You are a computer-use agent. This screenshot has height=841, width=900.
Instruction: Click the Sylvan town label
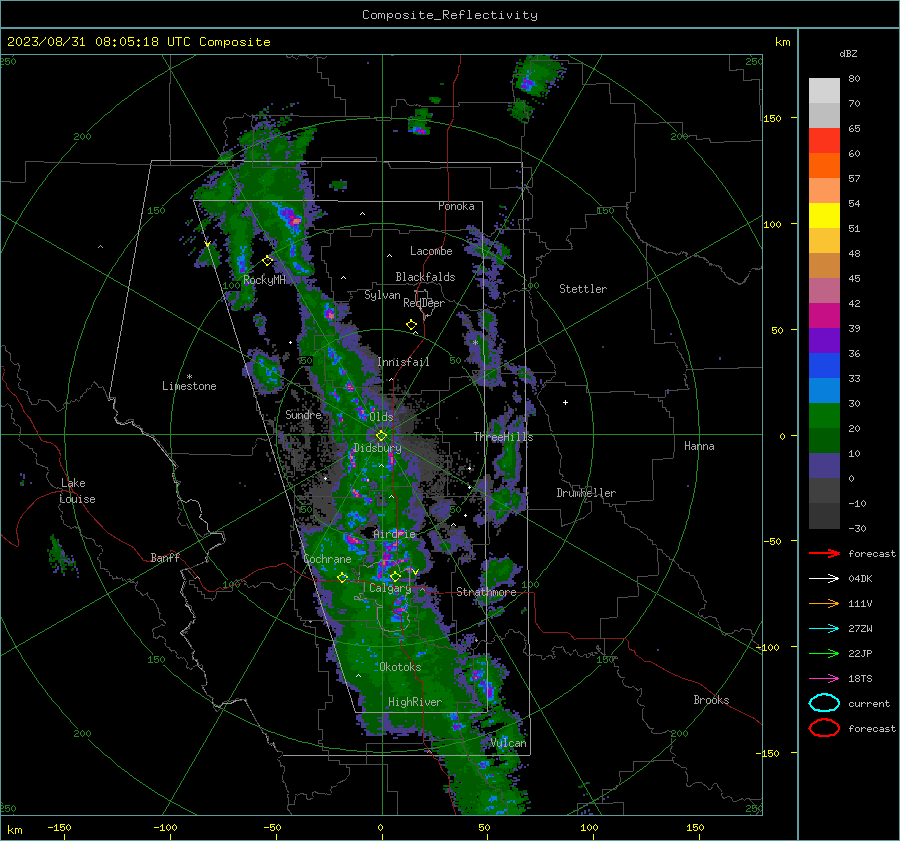382,295
